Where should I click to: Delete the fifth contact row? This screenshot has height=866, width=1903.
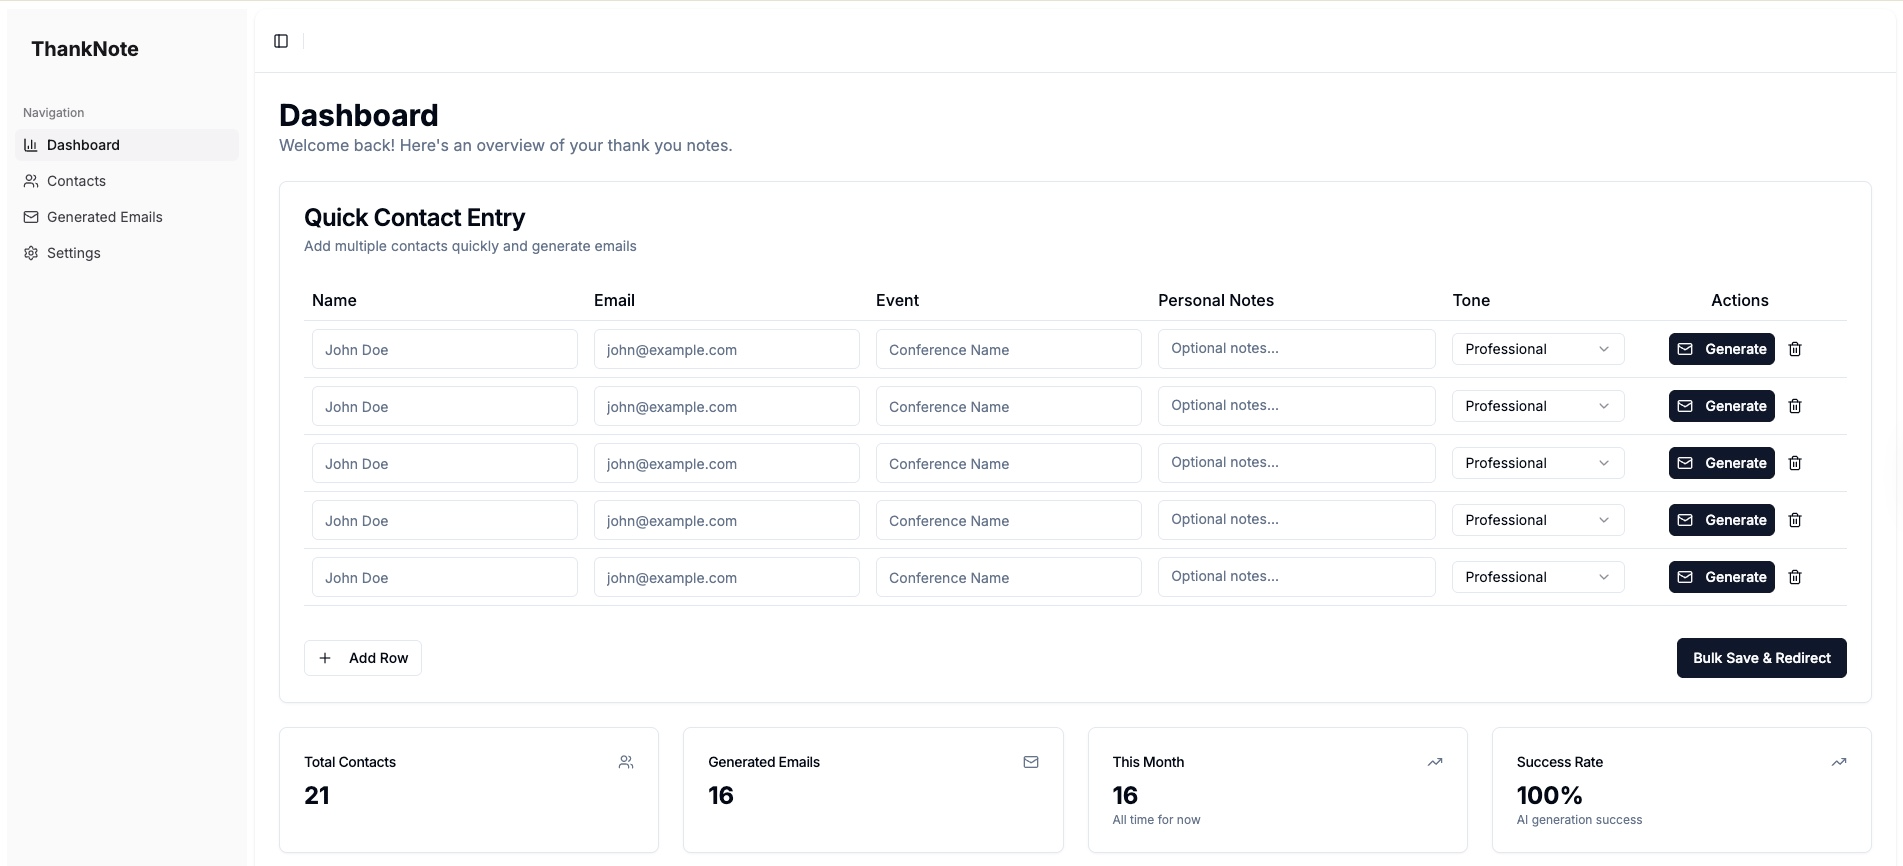(x=1795, y=577)
